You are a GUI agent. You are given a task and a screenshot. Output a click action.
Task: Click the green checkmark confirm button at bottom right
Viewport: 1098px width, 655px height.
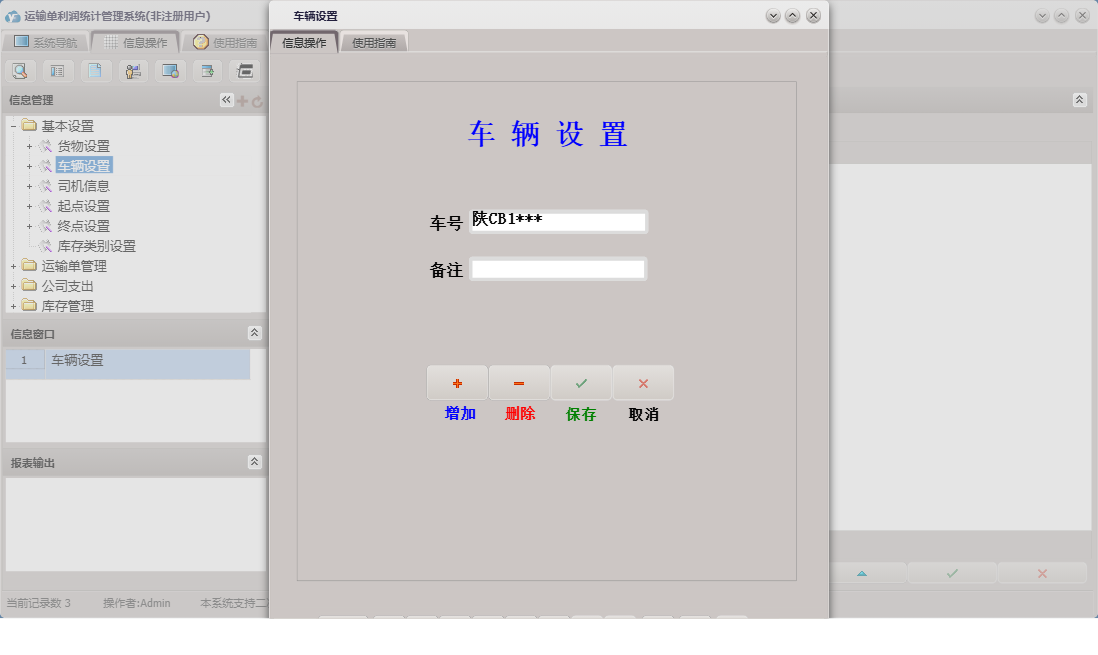[x=950, y=573]
